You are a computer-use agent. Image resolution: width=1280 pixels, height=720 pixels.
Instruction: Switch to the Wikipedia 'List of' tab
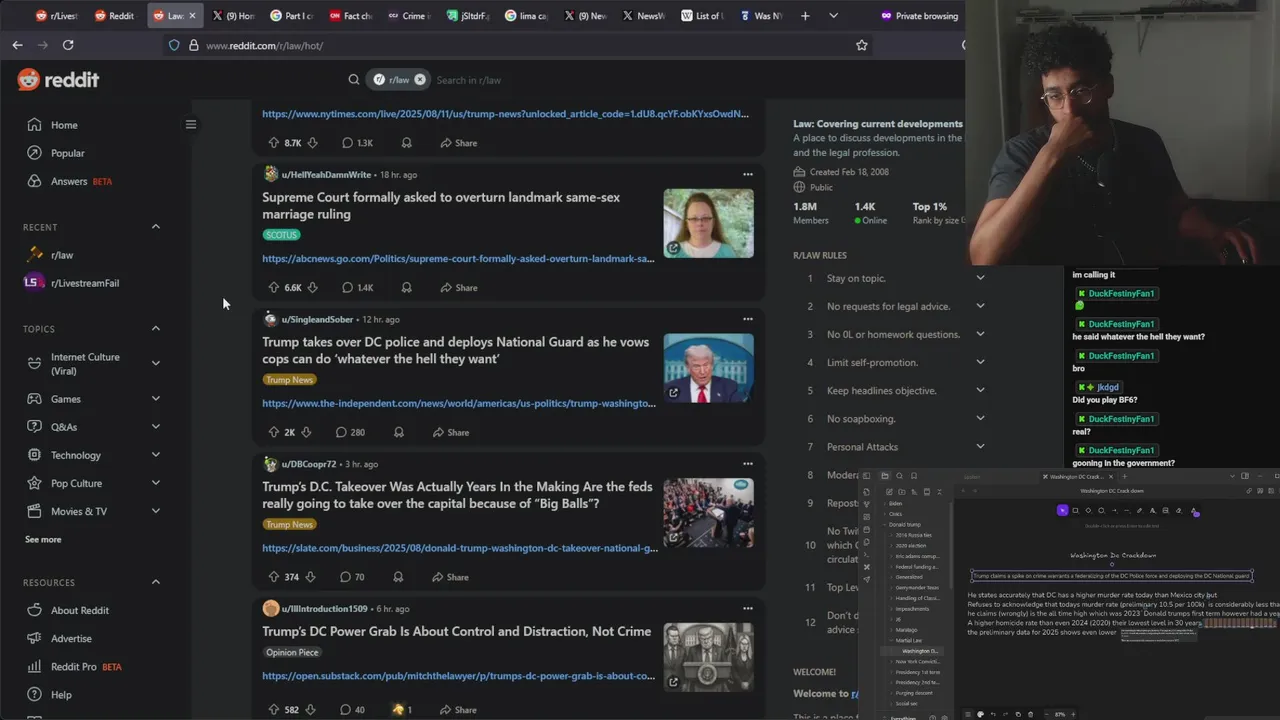tap(701, 16)
